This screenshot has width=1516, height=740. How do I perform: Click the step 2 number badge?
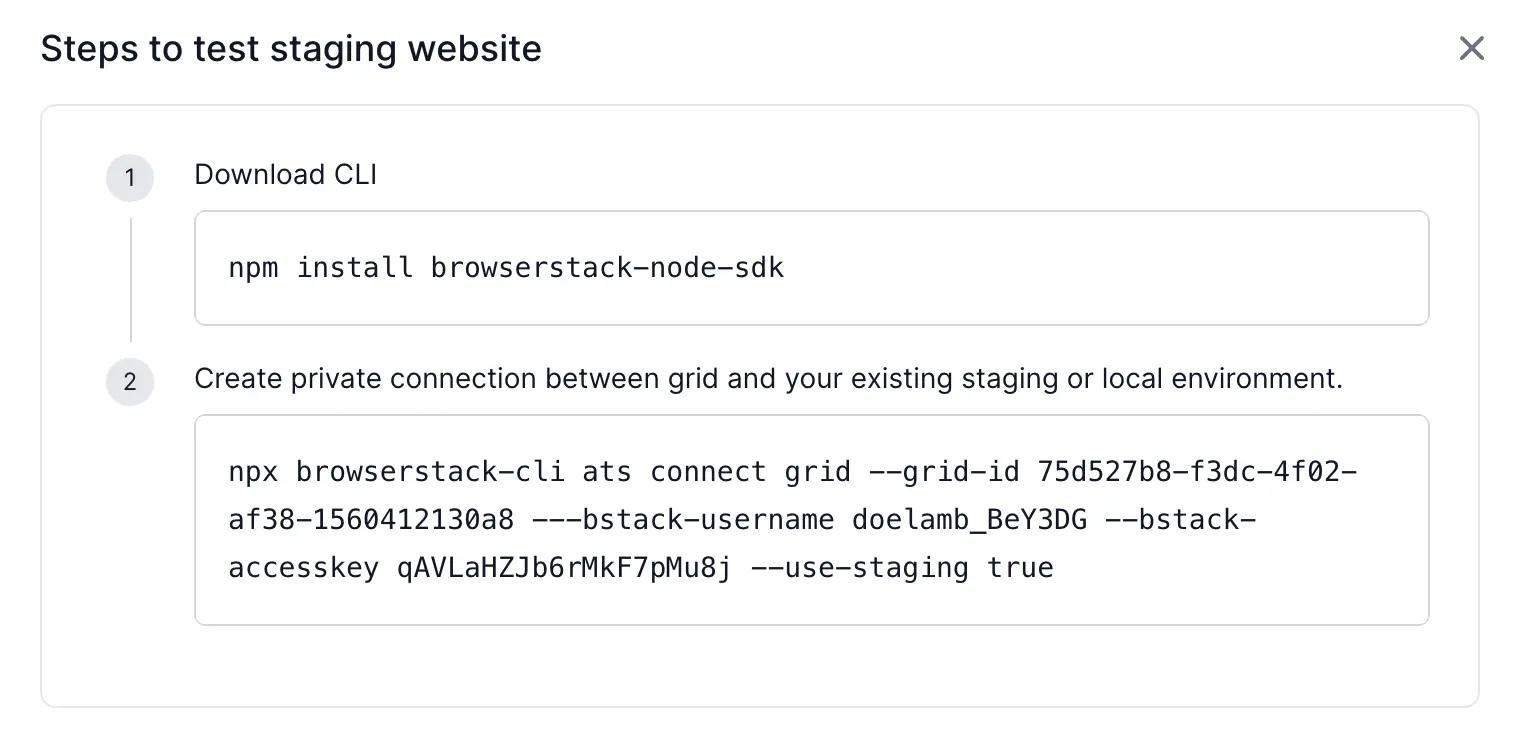tap(130, 382)
